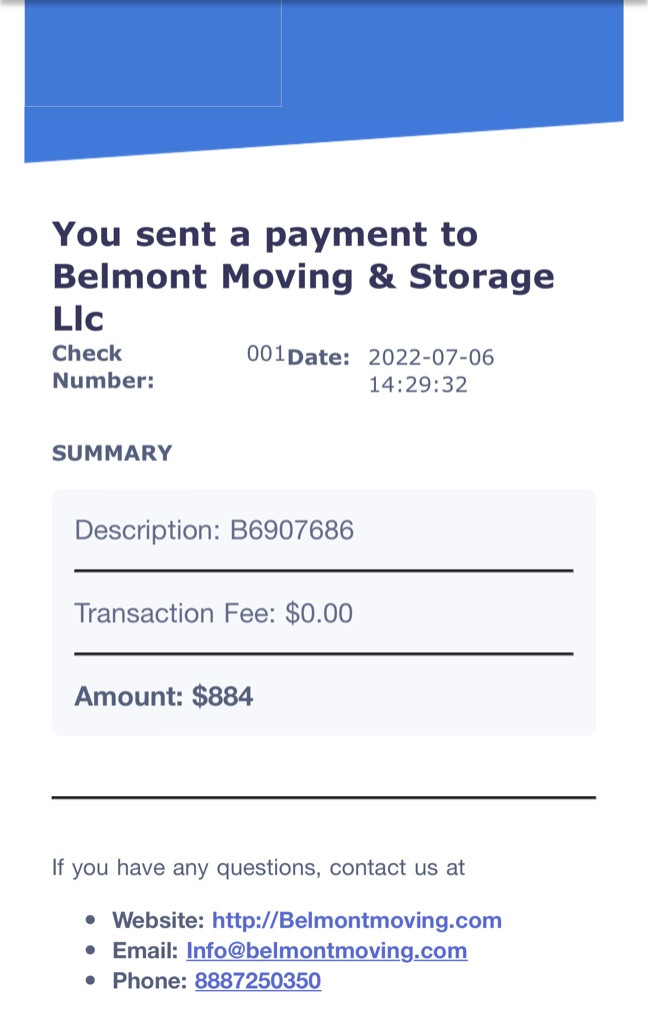Click the "If you have any questions" text

point(258,867)
